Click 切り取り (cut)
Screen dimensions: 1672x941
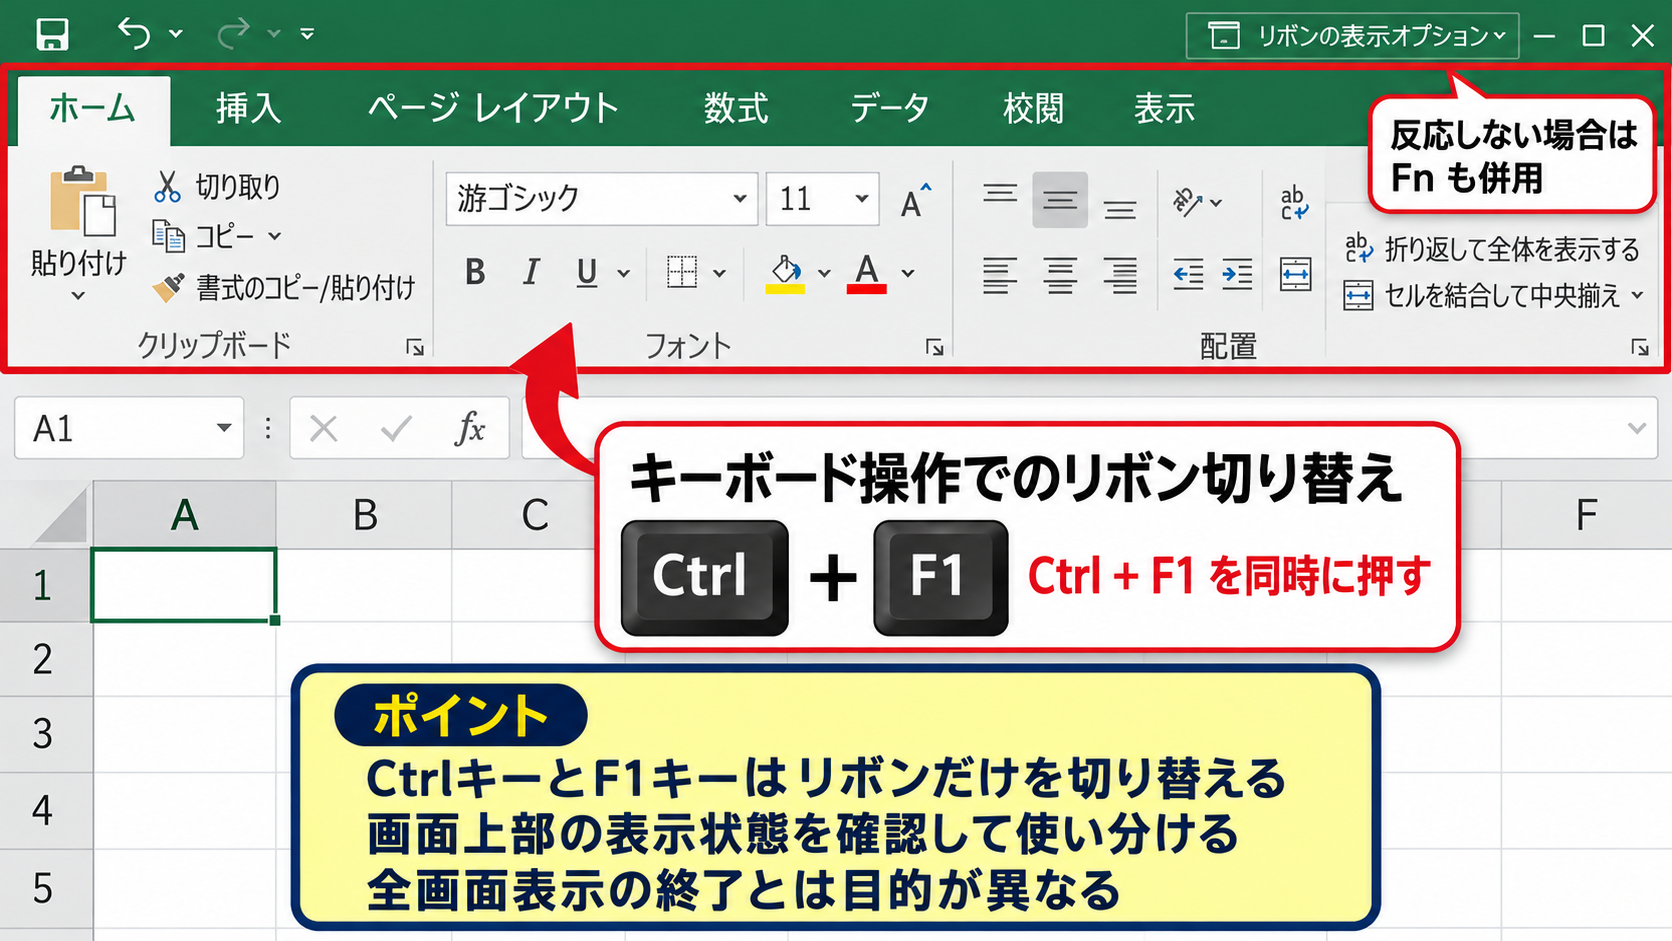(x=217, y=186)
